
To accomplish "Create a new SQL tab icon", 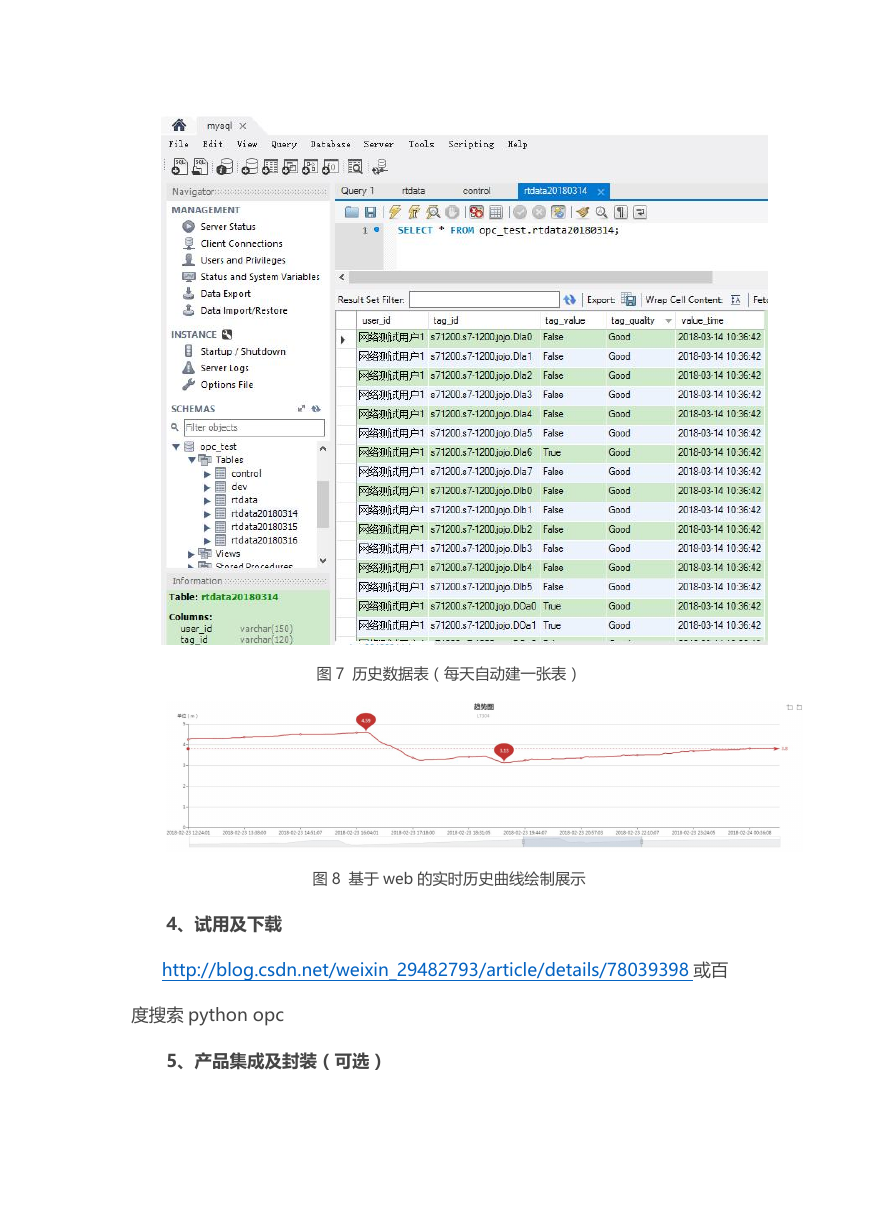I will point(179,167).
